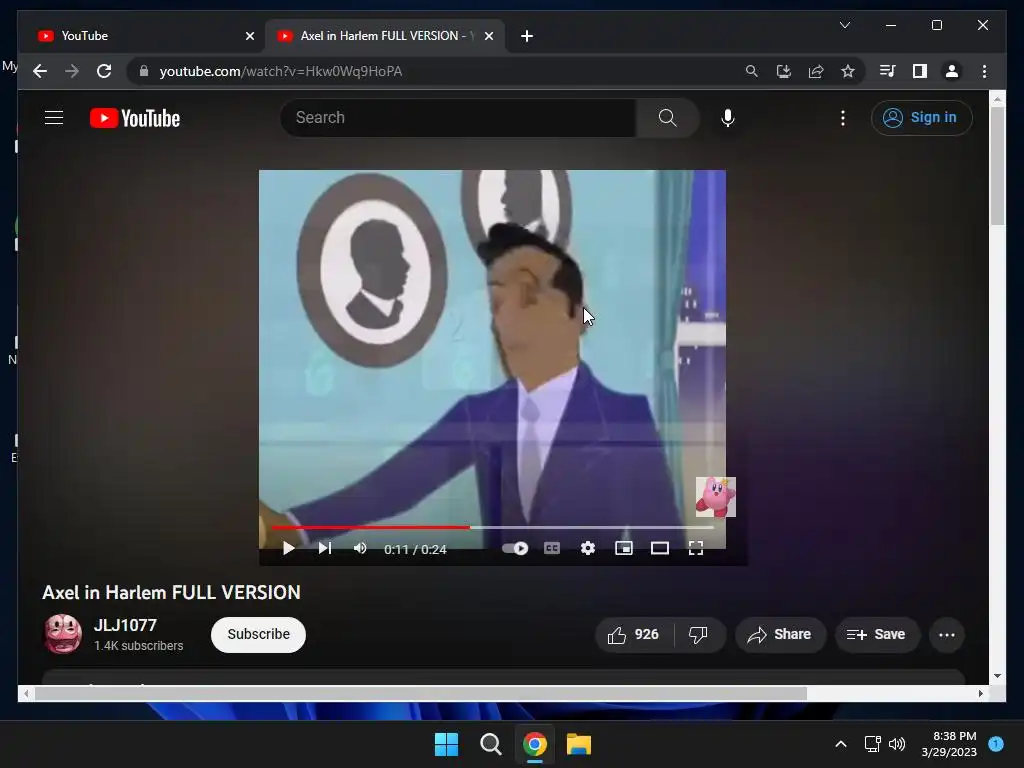Share this page icon in address bar
Viewport: 1024px width, 768px height.
(x=816, y=71)
